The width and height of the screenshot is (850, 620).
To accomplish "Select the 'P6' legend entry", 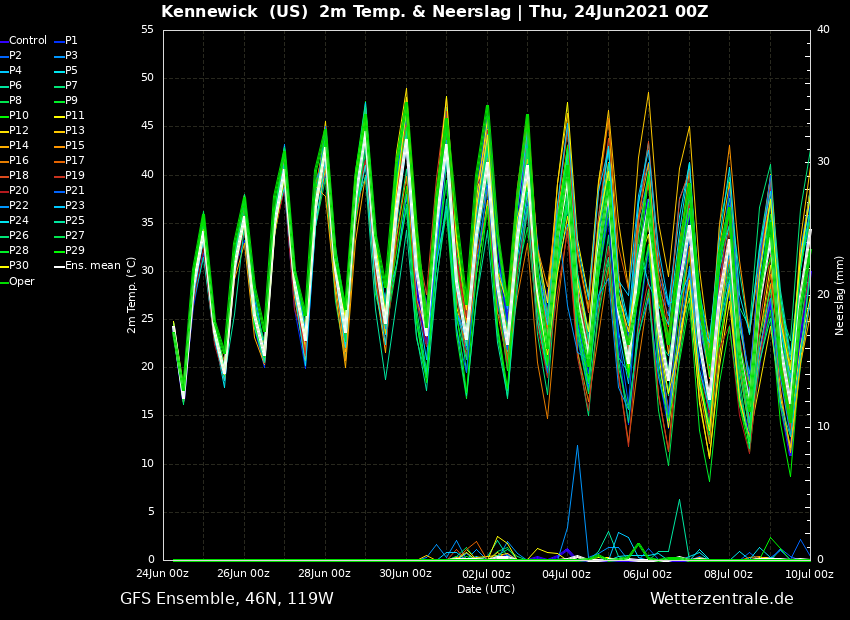I will 11,86.
